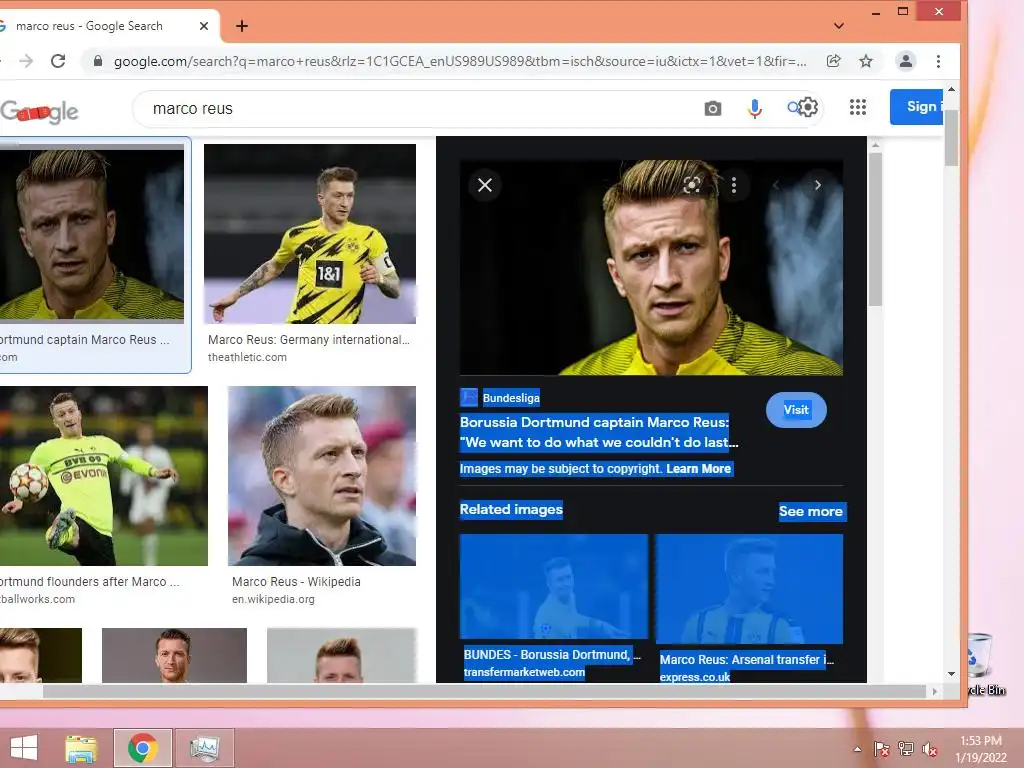The height and width of the screenshot is (768, 1024).
Task: Click the preview panel vertical scrollbar
Action: click(876, 229)
